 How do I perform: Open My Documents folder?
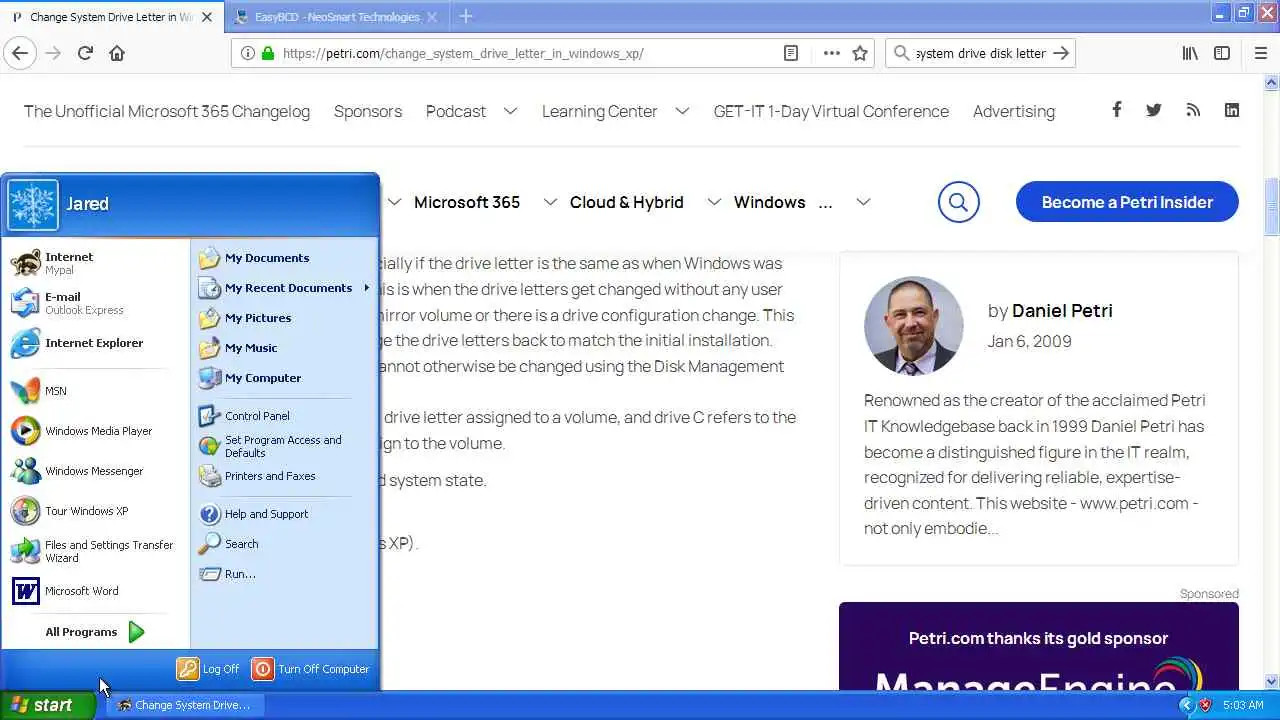[x=284, y=258]
